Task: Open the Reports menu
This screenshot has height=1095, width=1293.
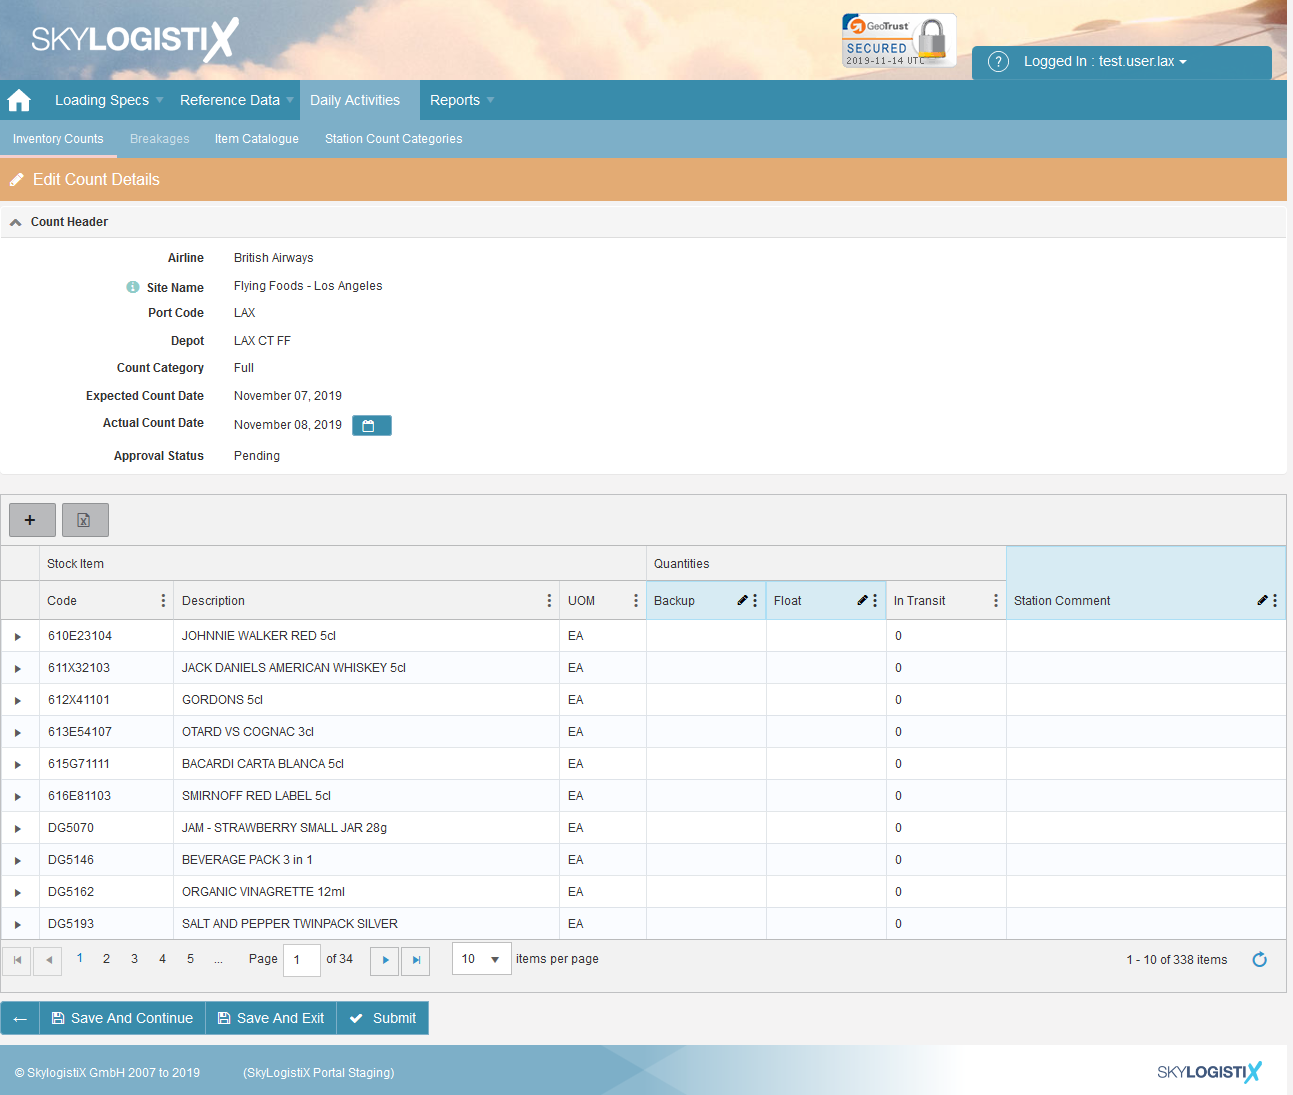Action: (x=462, y=100)
